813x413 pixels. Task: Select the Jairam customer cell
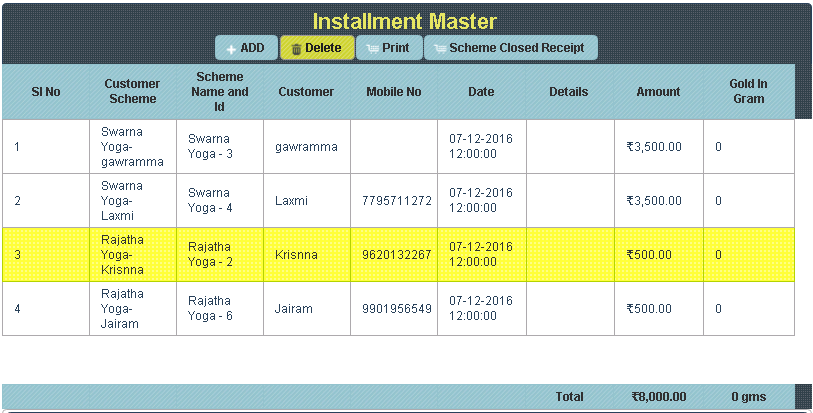point(294,309)
